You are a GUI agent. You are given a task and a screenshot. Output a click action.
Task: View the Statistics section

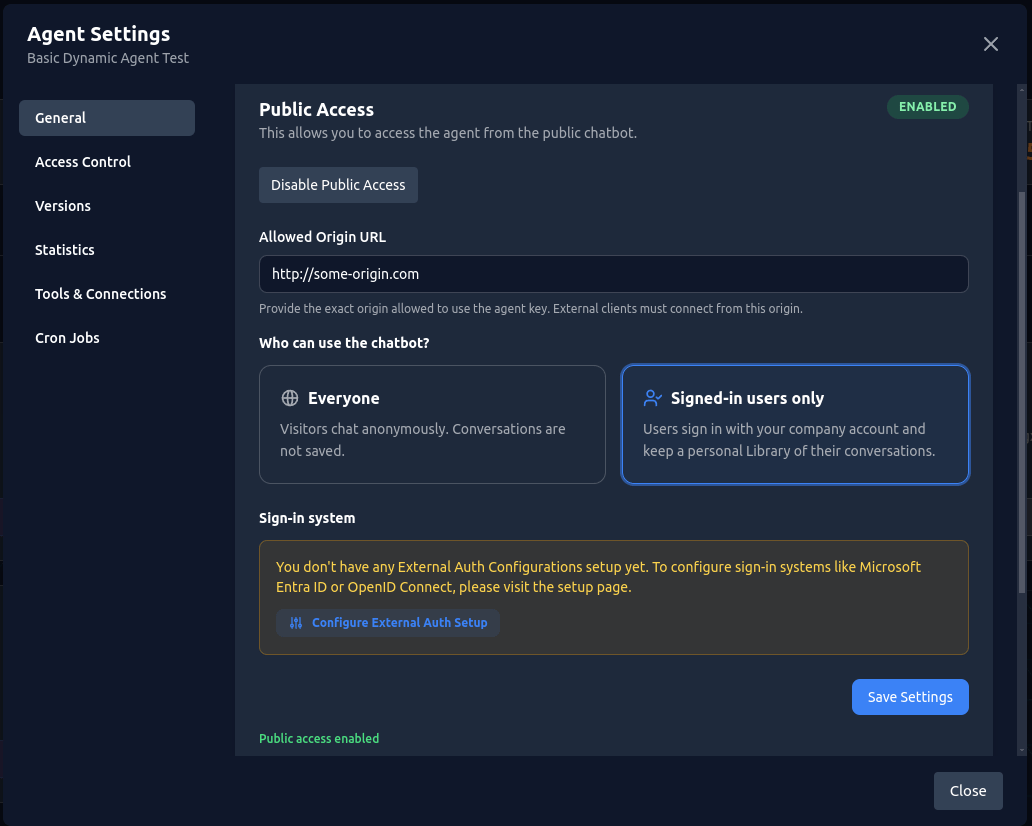pyautogui.click(x=107, y=250)
